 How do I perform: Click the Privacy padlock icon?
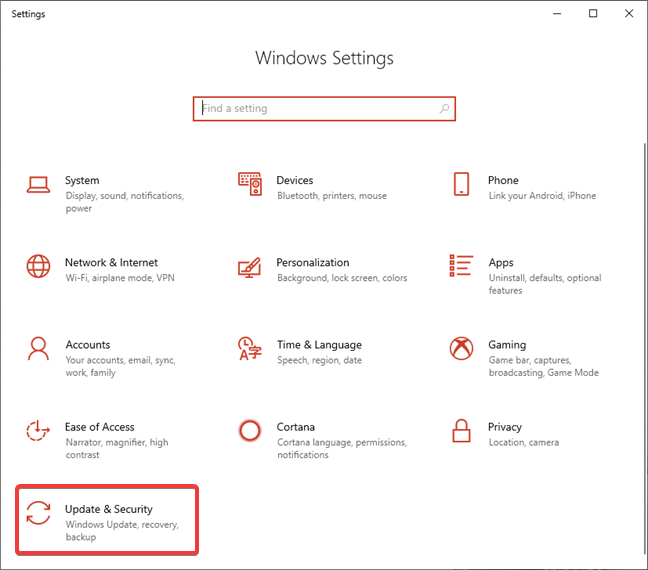coord(461,431)
